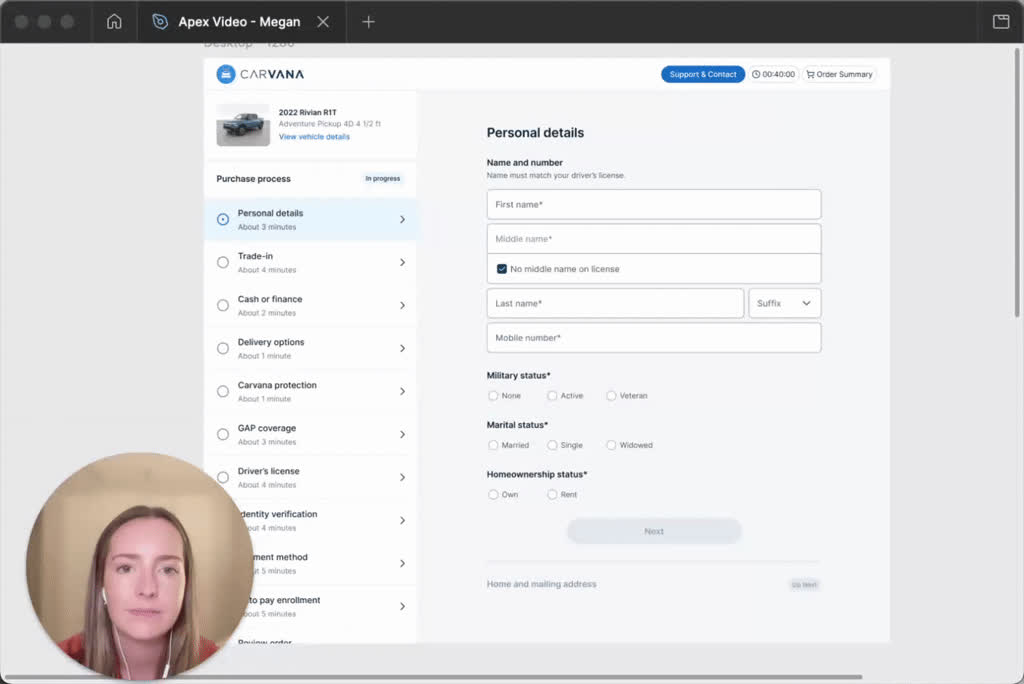Viewport: 1024px width, 684px height.
Task: Click the In progress status badge
Action: pyautogui.click(x=383, y=179)
